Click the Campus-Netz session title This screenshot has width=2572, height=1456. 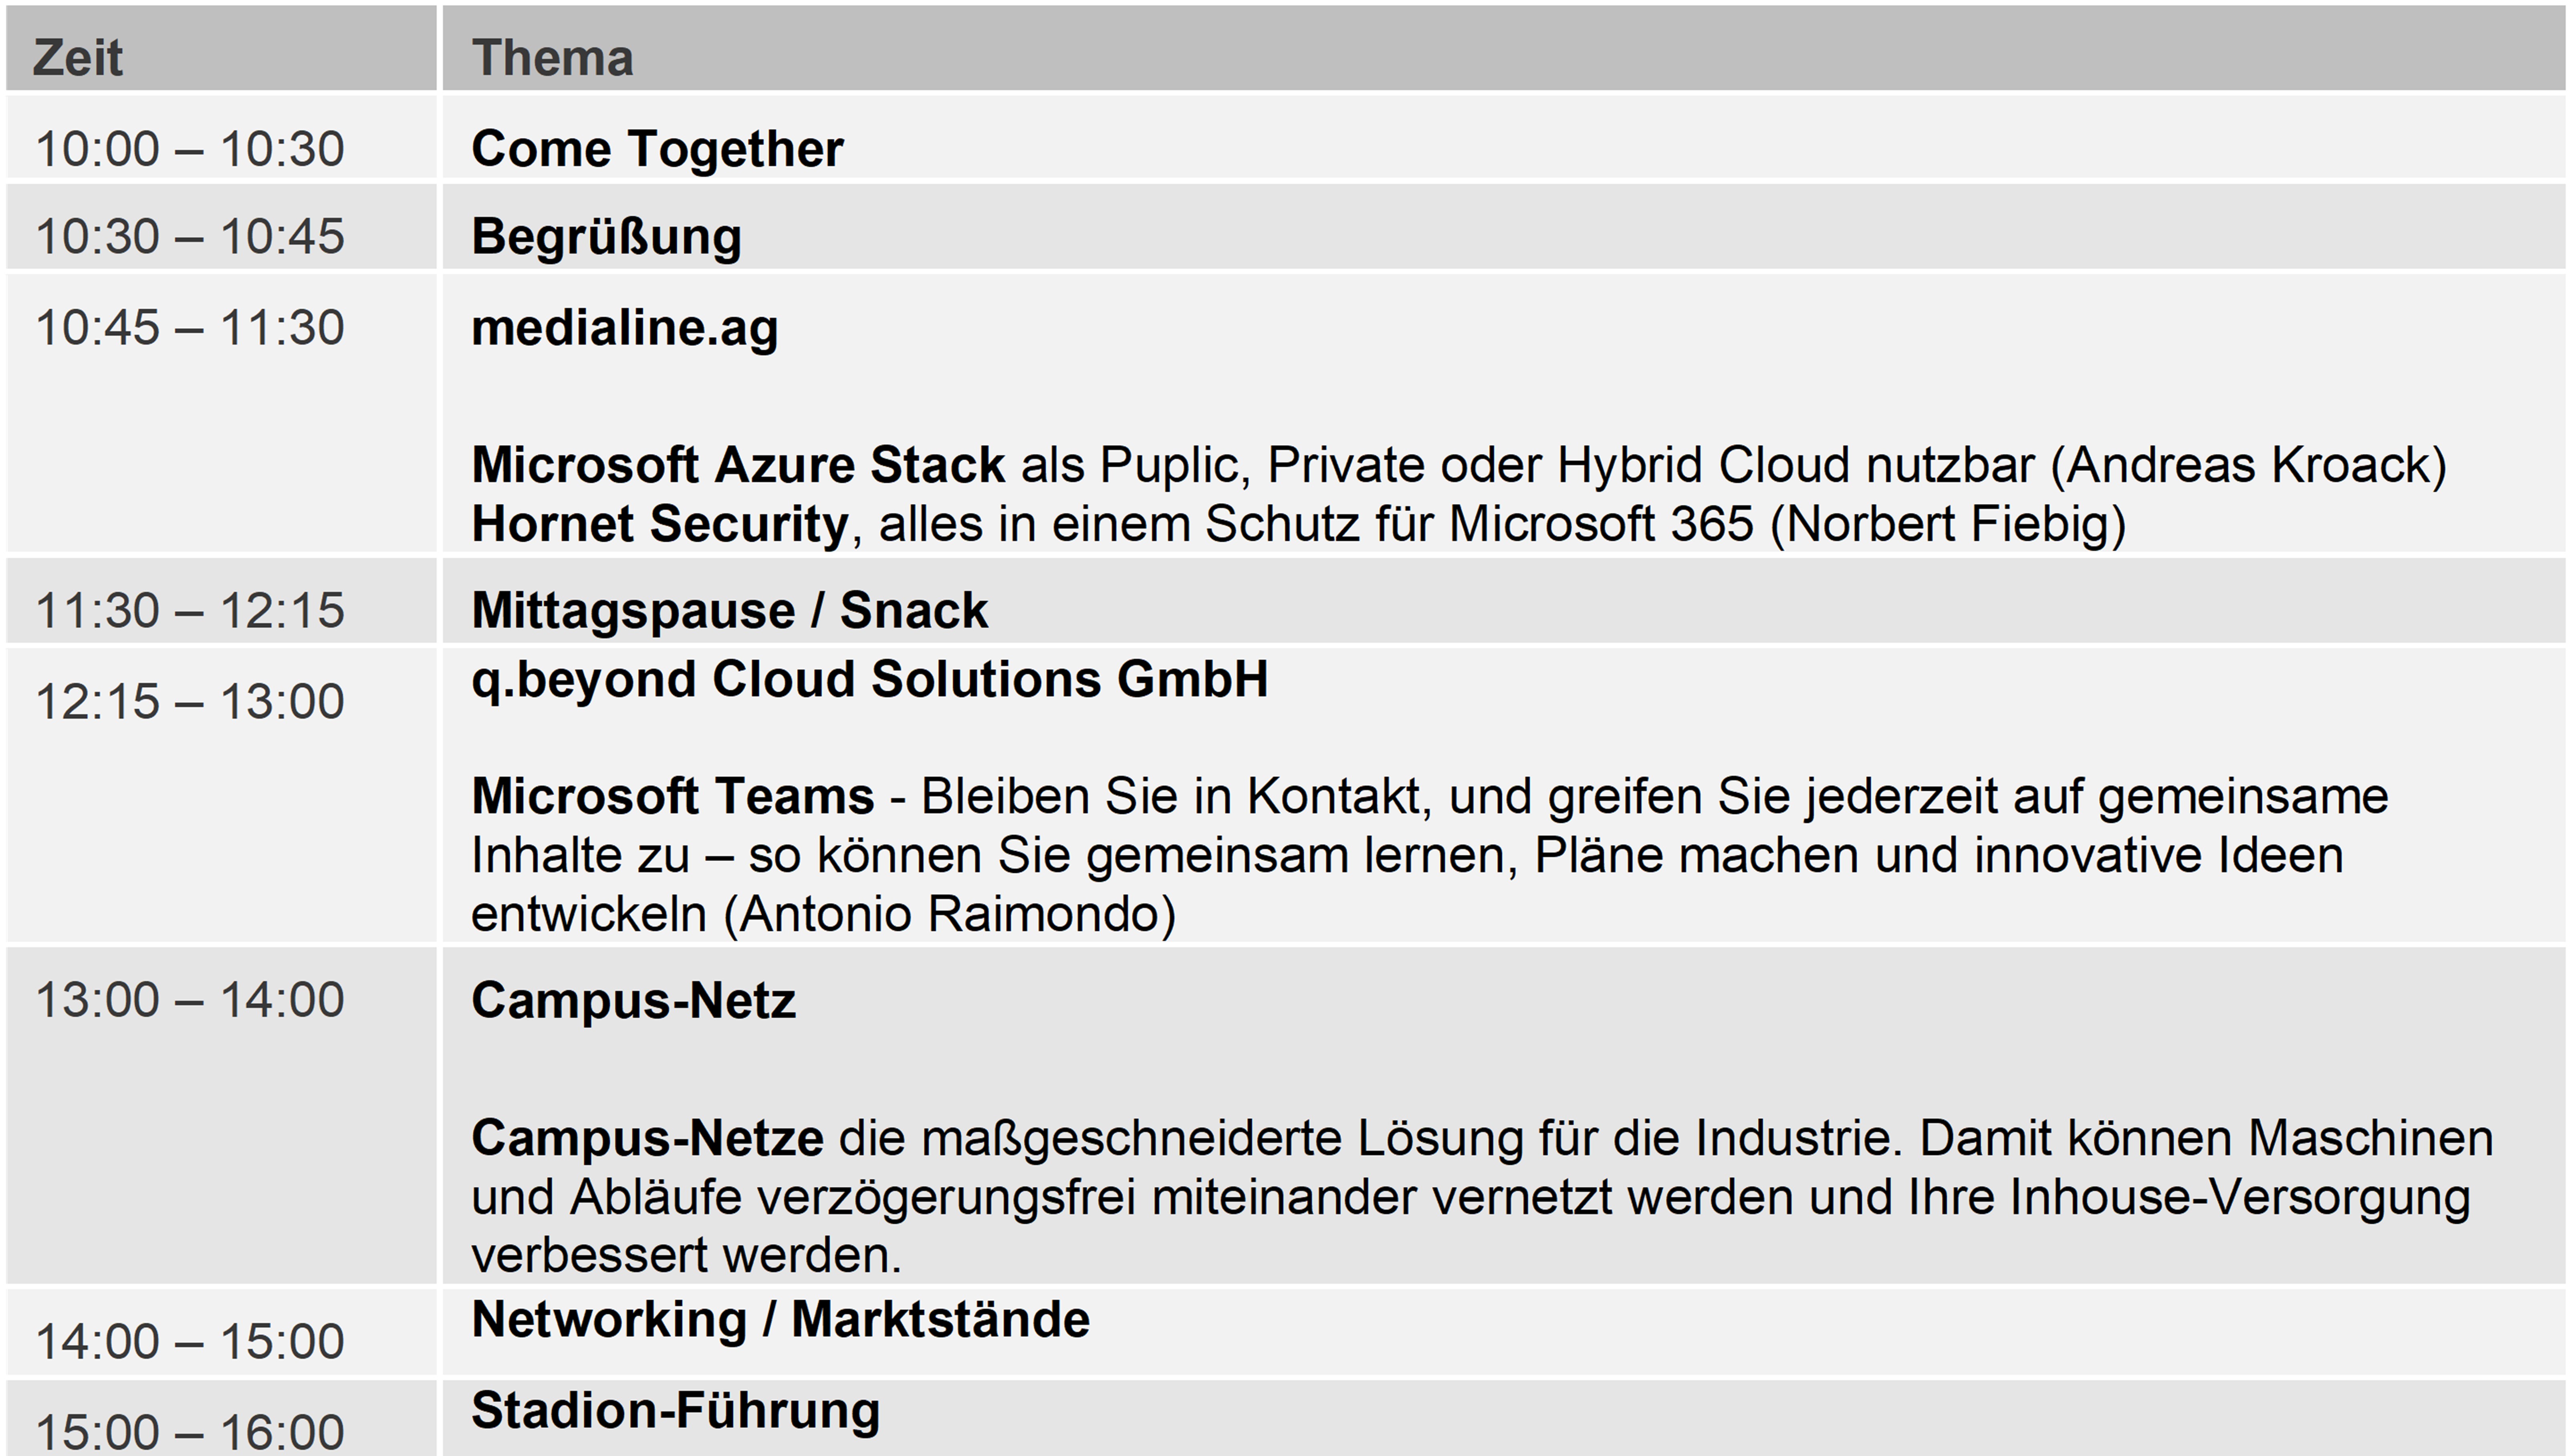[x=633, y=1001]
